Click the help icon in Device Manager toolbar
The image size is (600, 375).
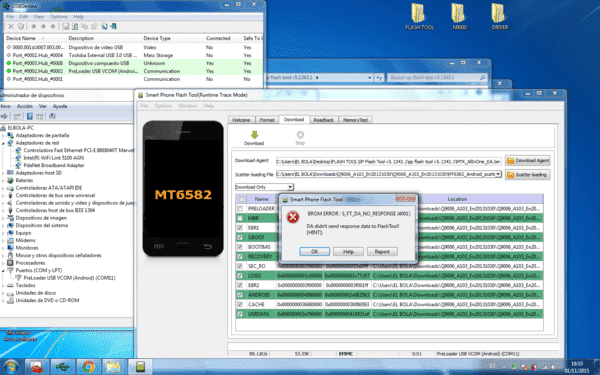[x=29, y=116]
